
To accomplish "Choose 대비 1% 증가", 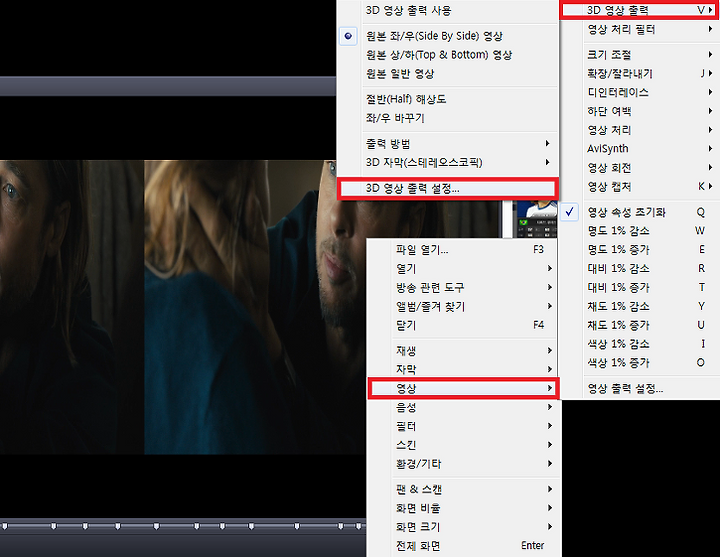I will [x=640, y=287].
